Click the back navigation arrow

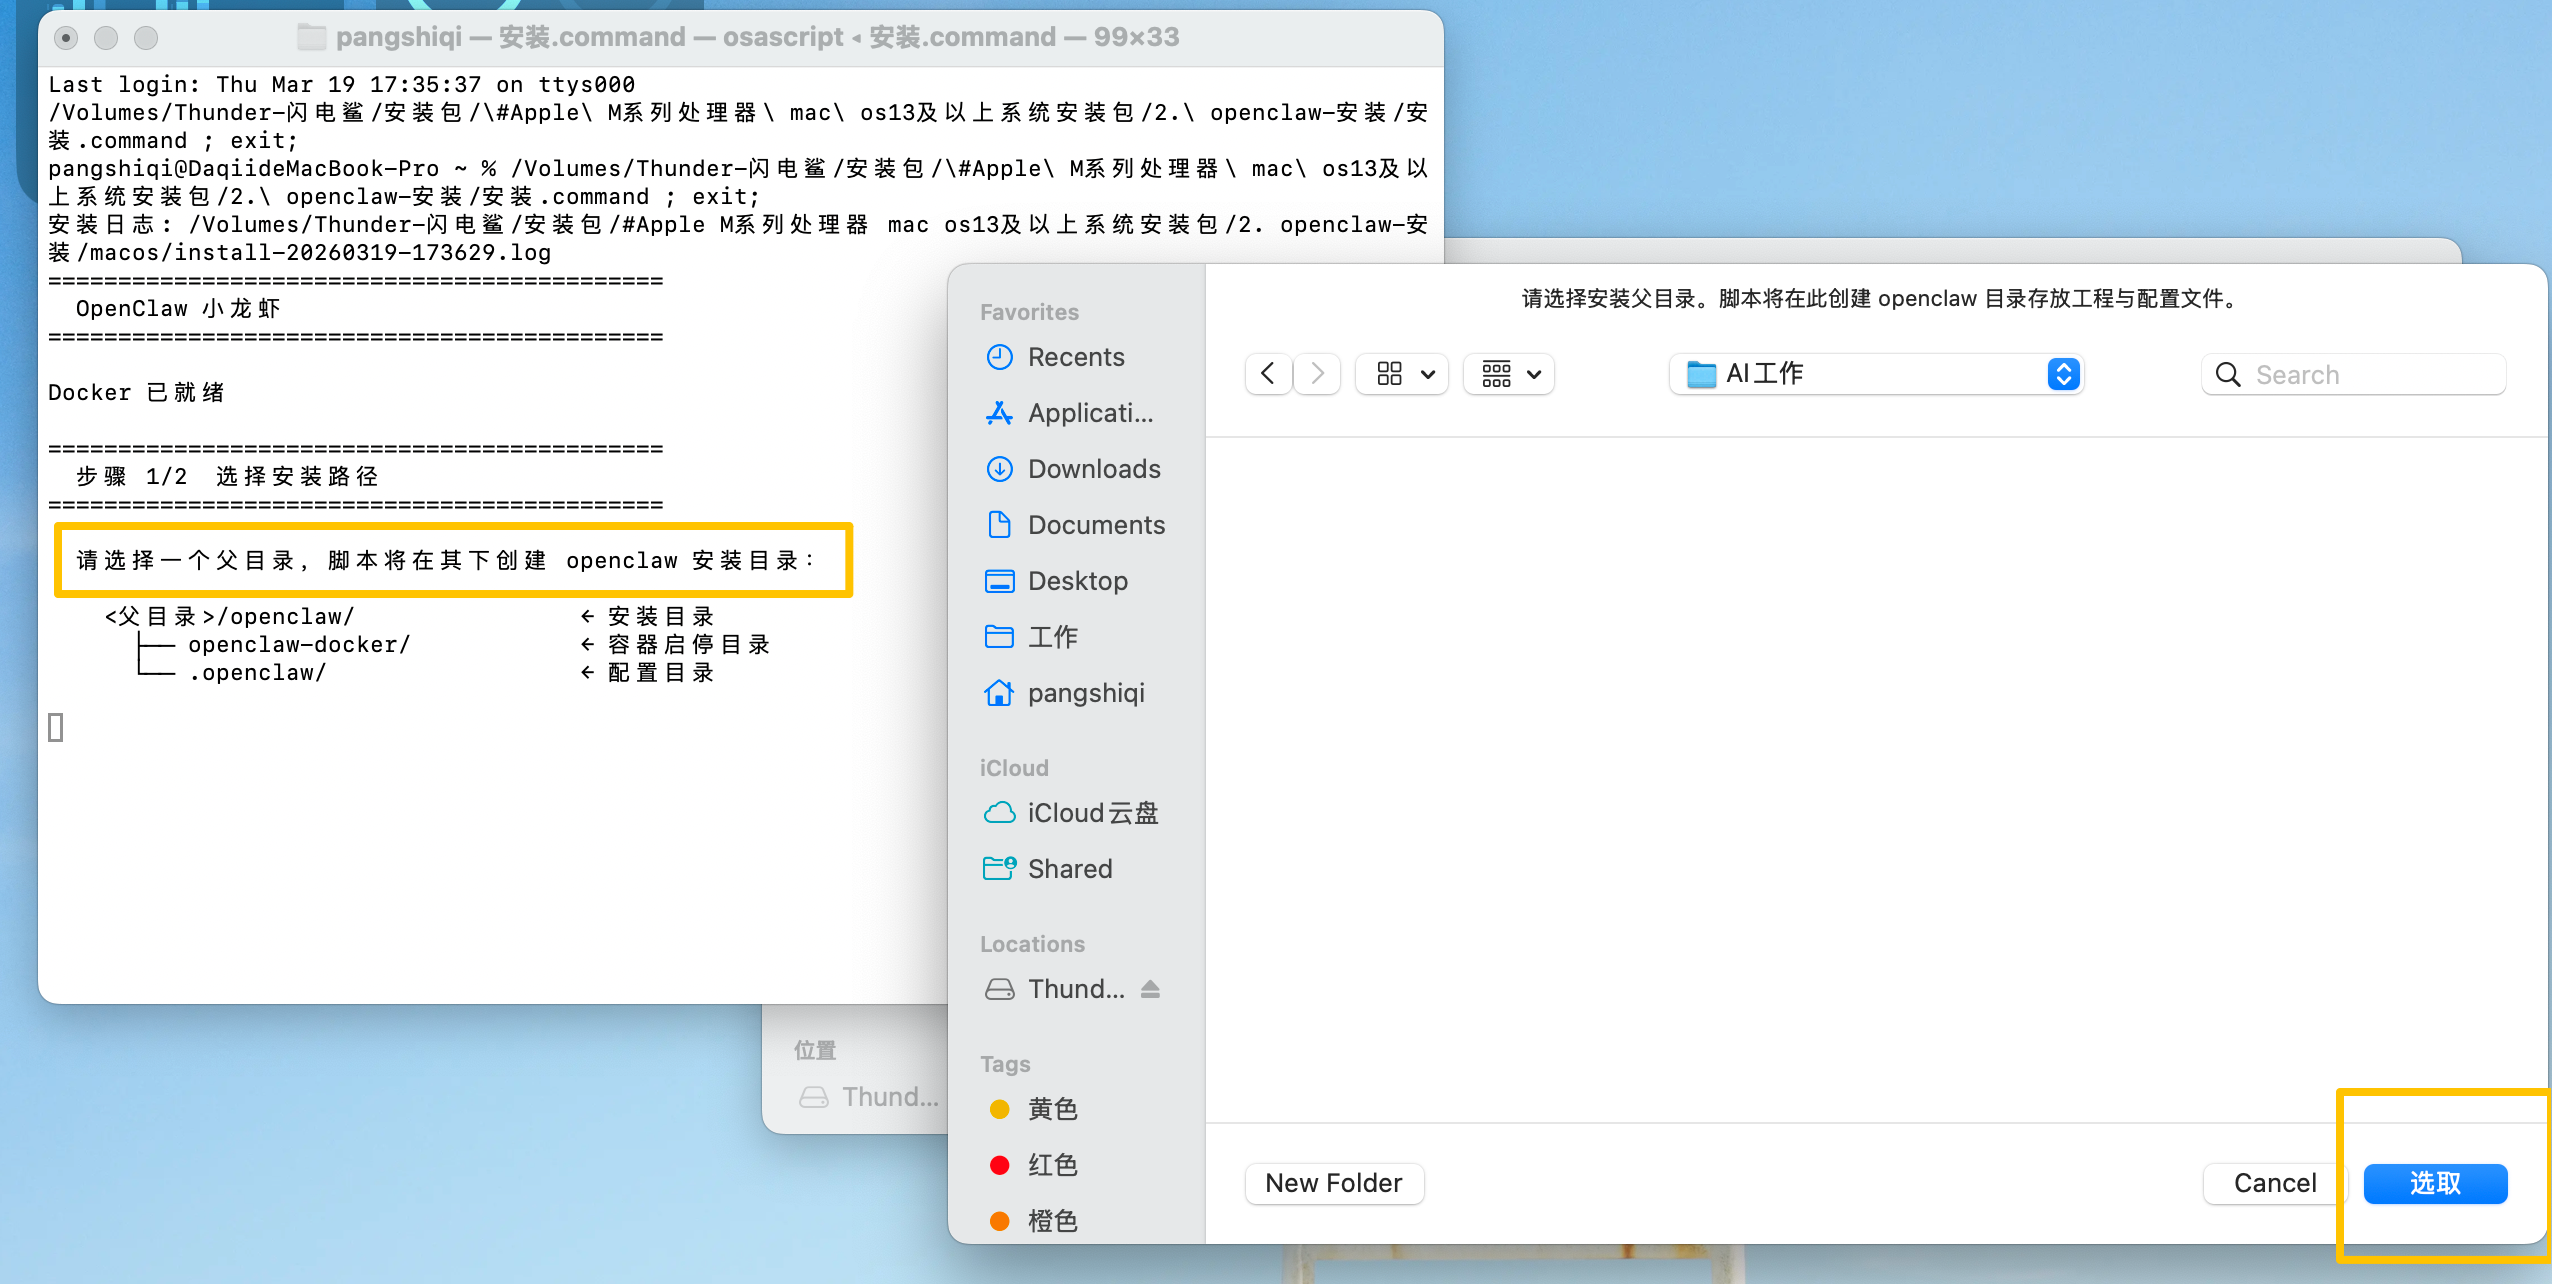coord(1268,374)
